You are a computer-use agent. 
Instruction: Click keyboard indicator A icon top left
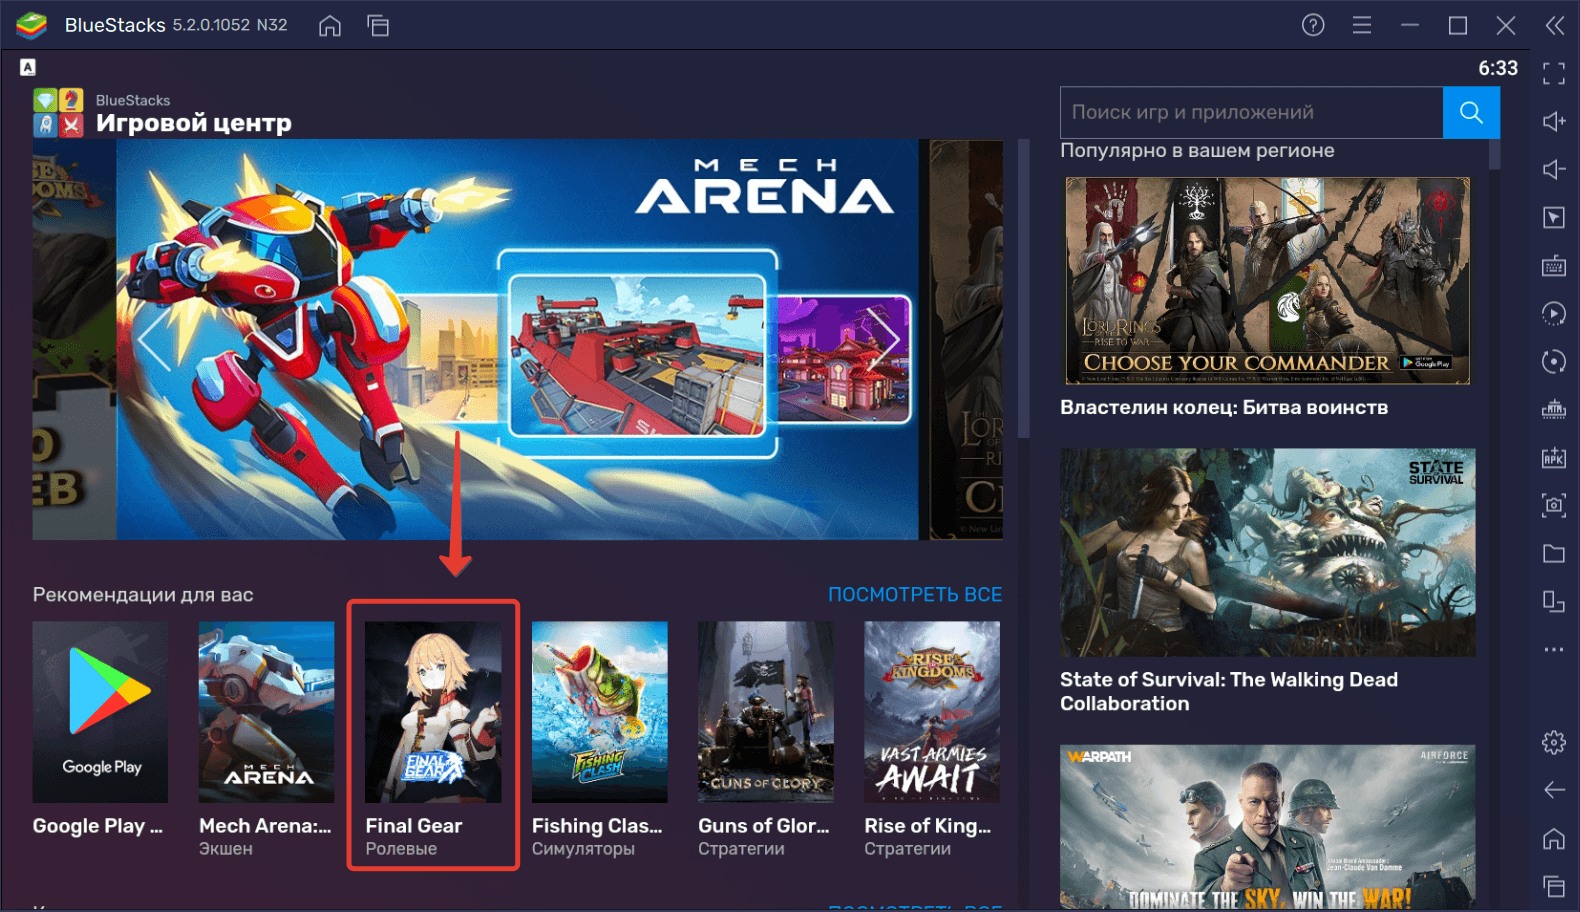[28, 67]
